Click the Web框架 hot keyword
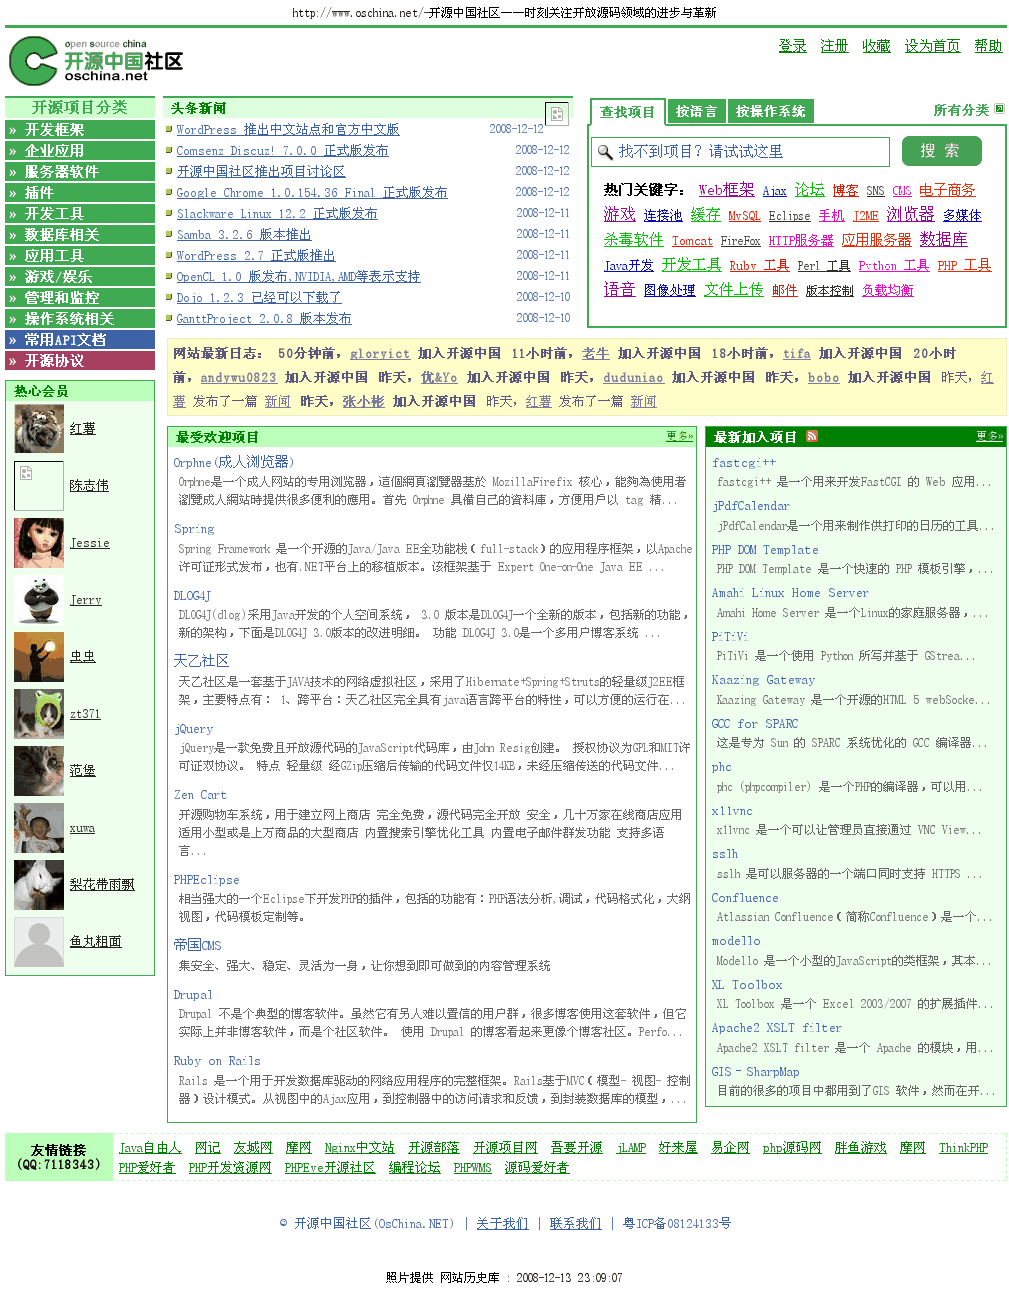The height and width of the screenshot is (1290, 1009). tap(726, 190)
